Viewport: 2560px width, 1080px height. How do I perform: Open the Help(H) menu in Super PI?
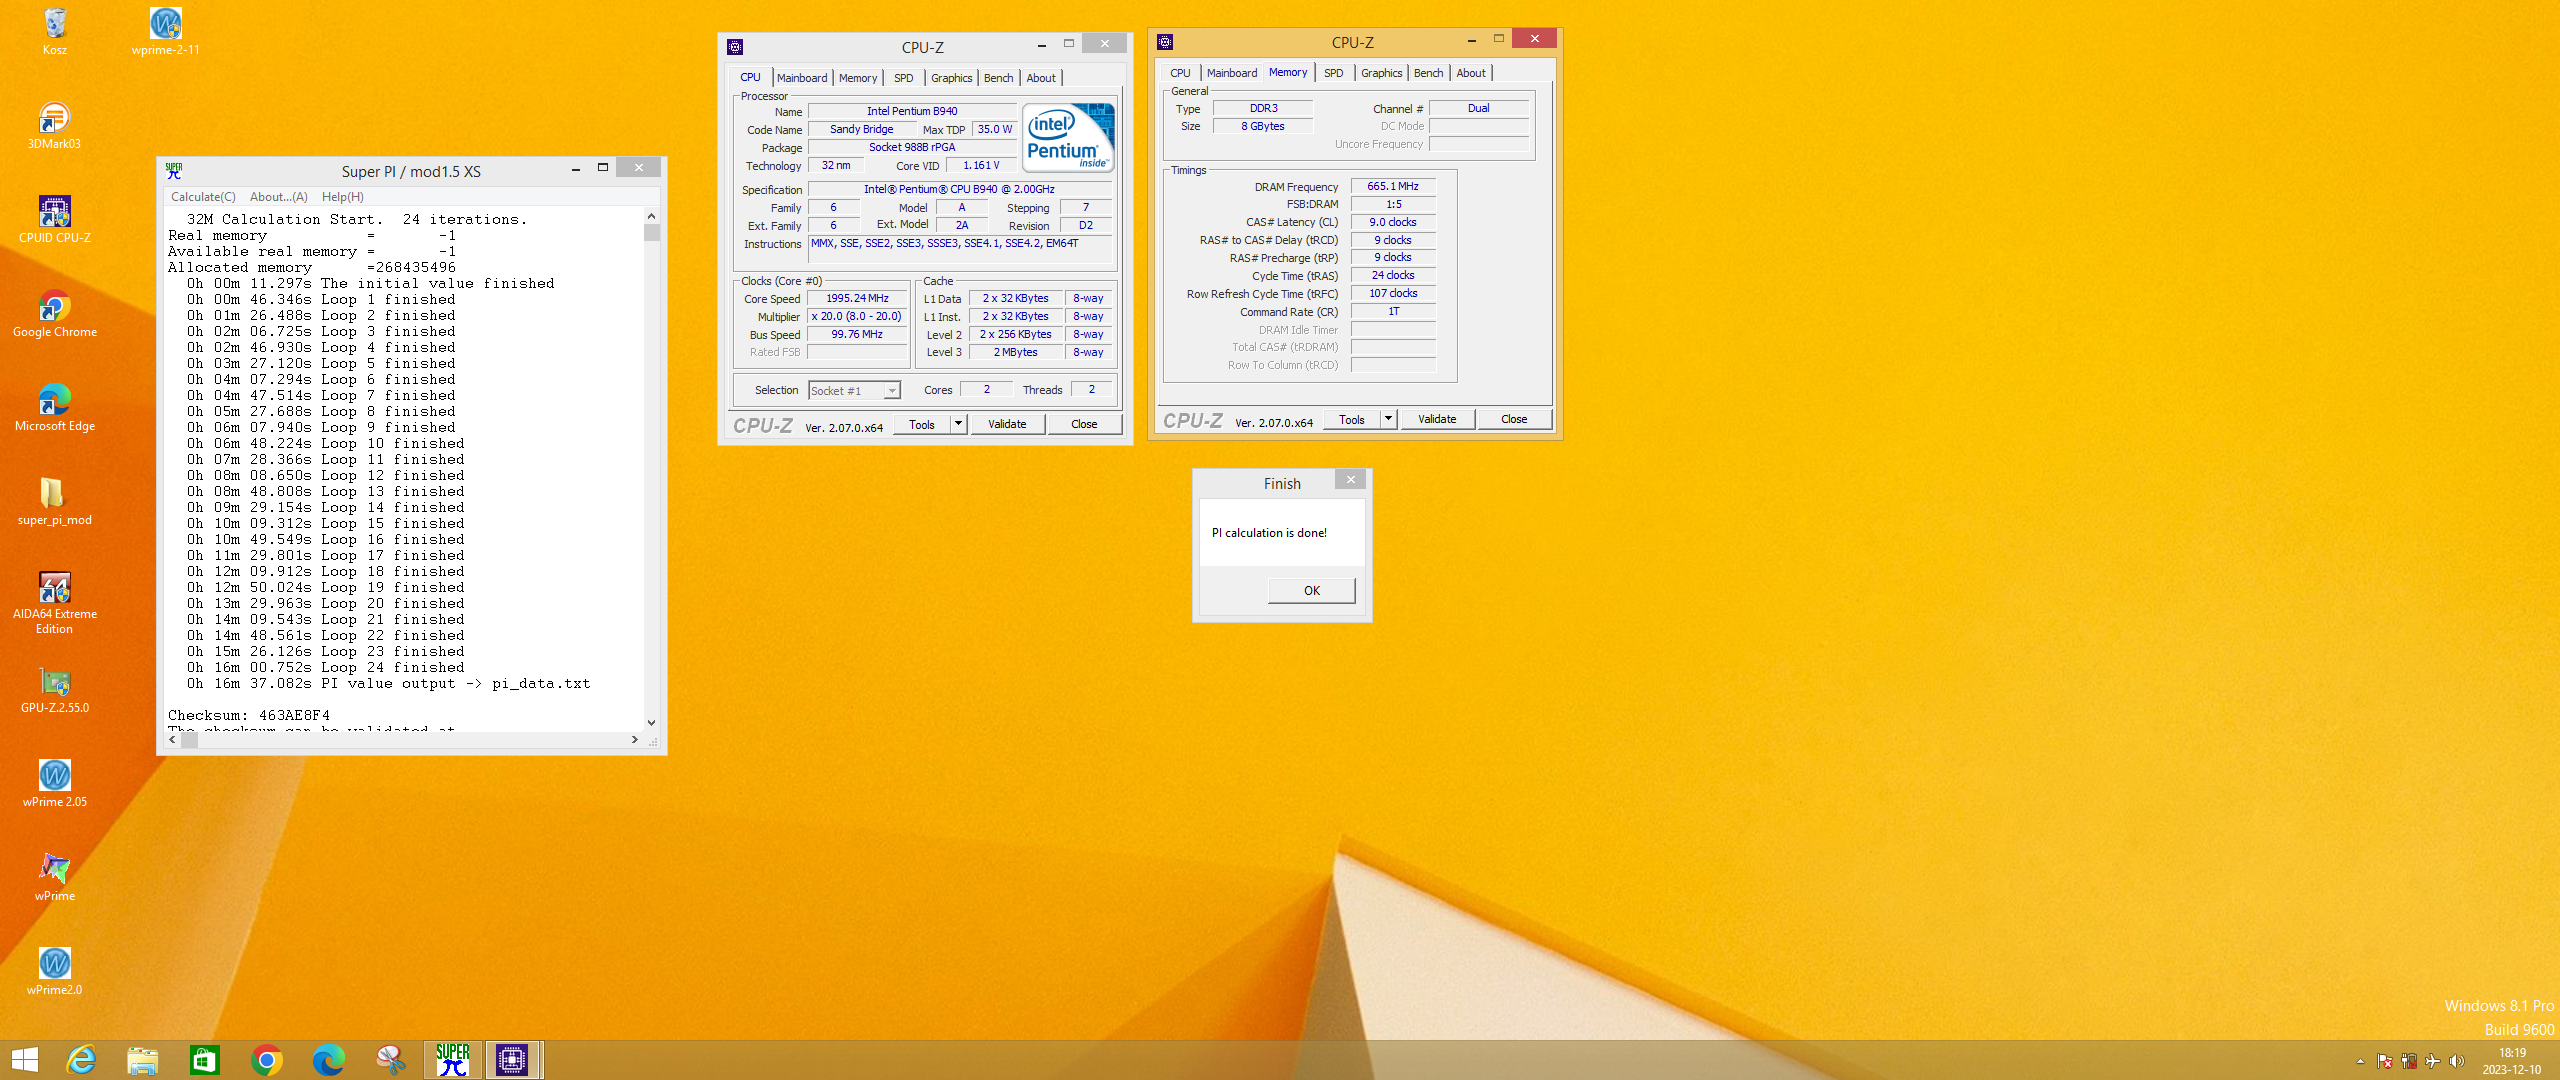(343, 197)
